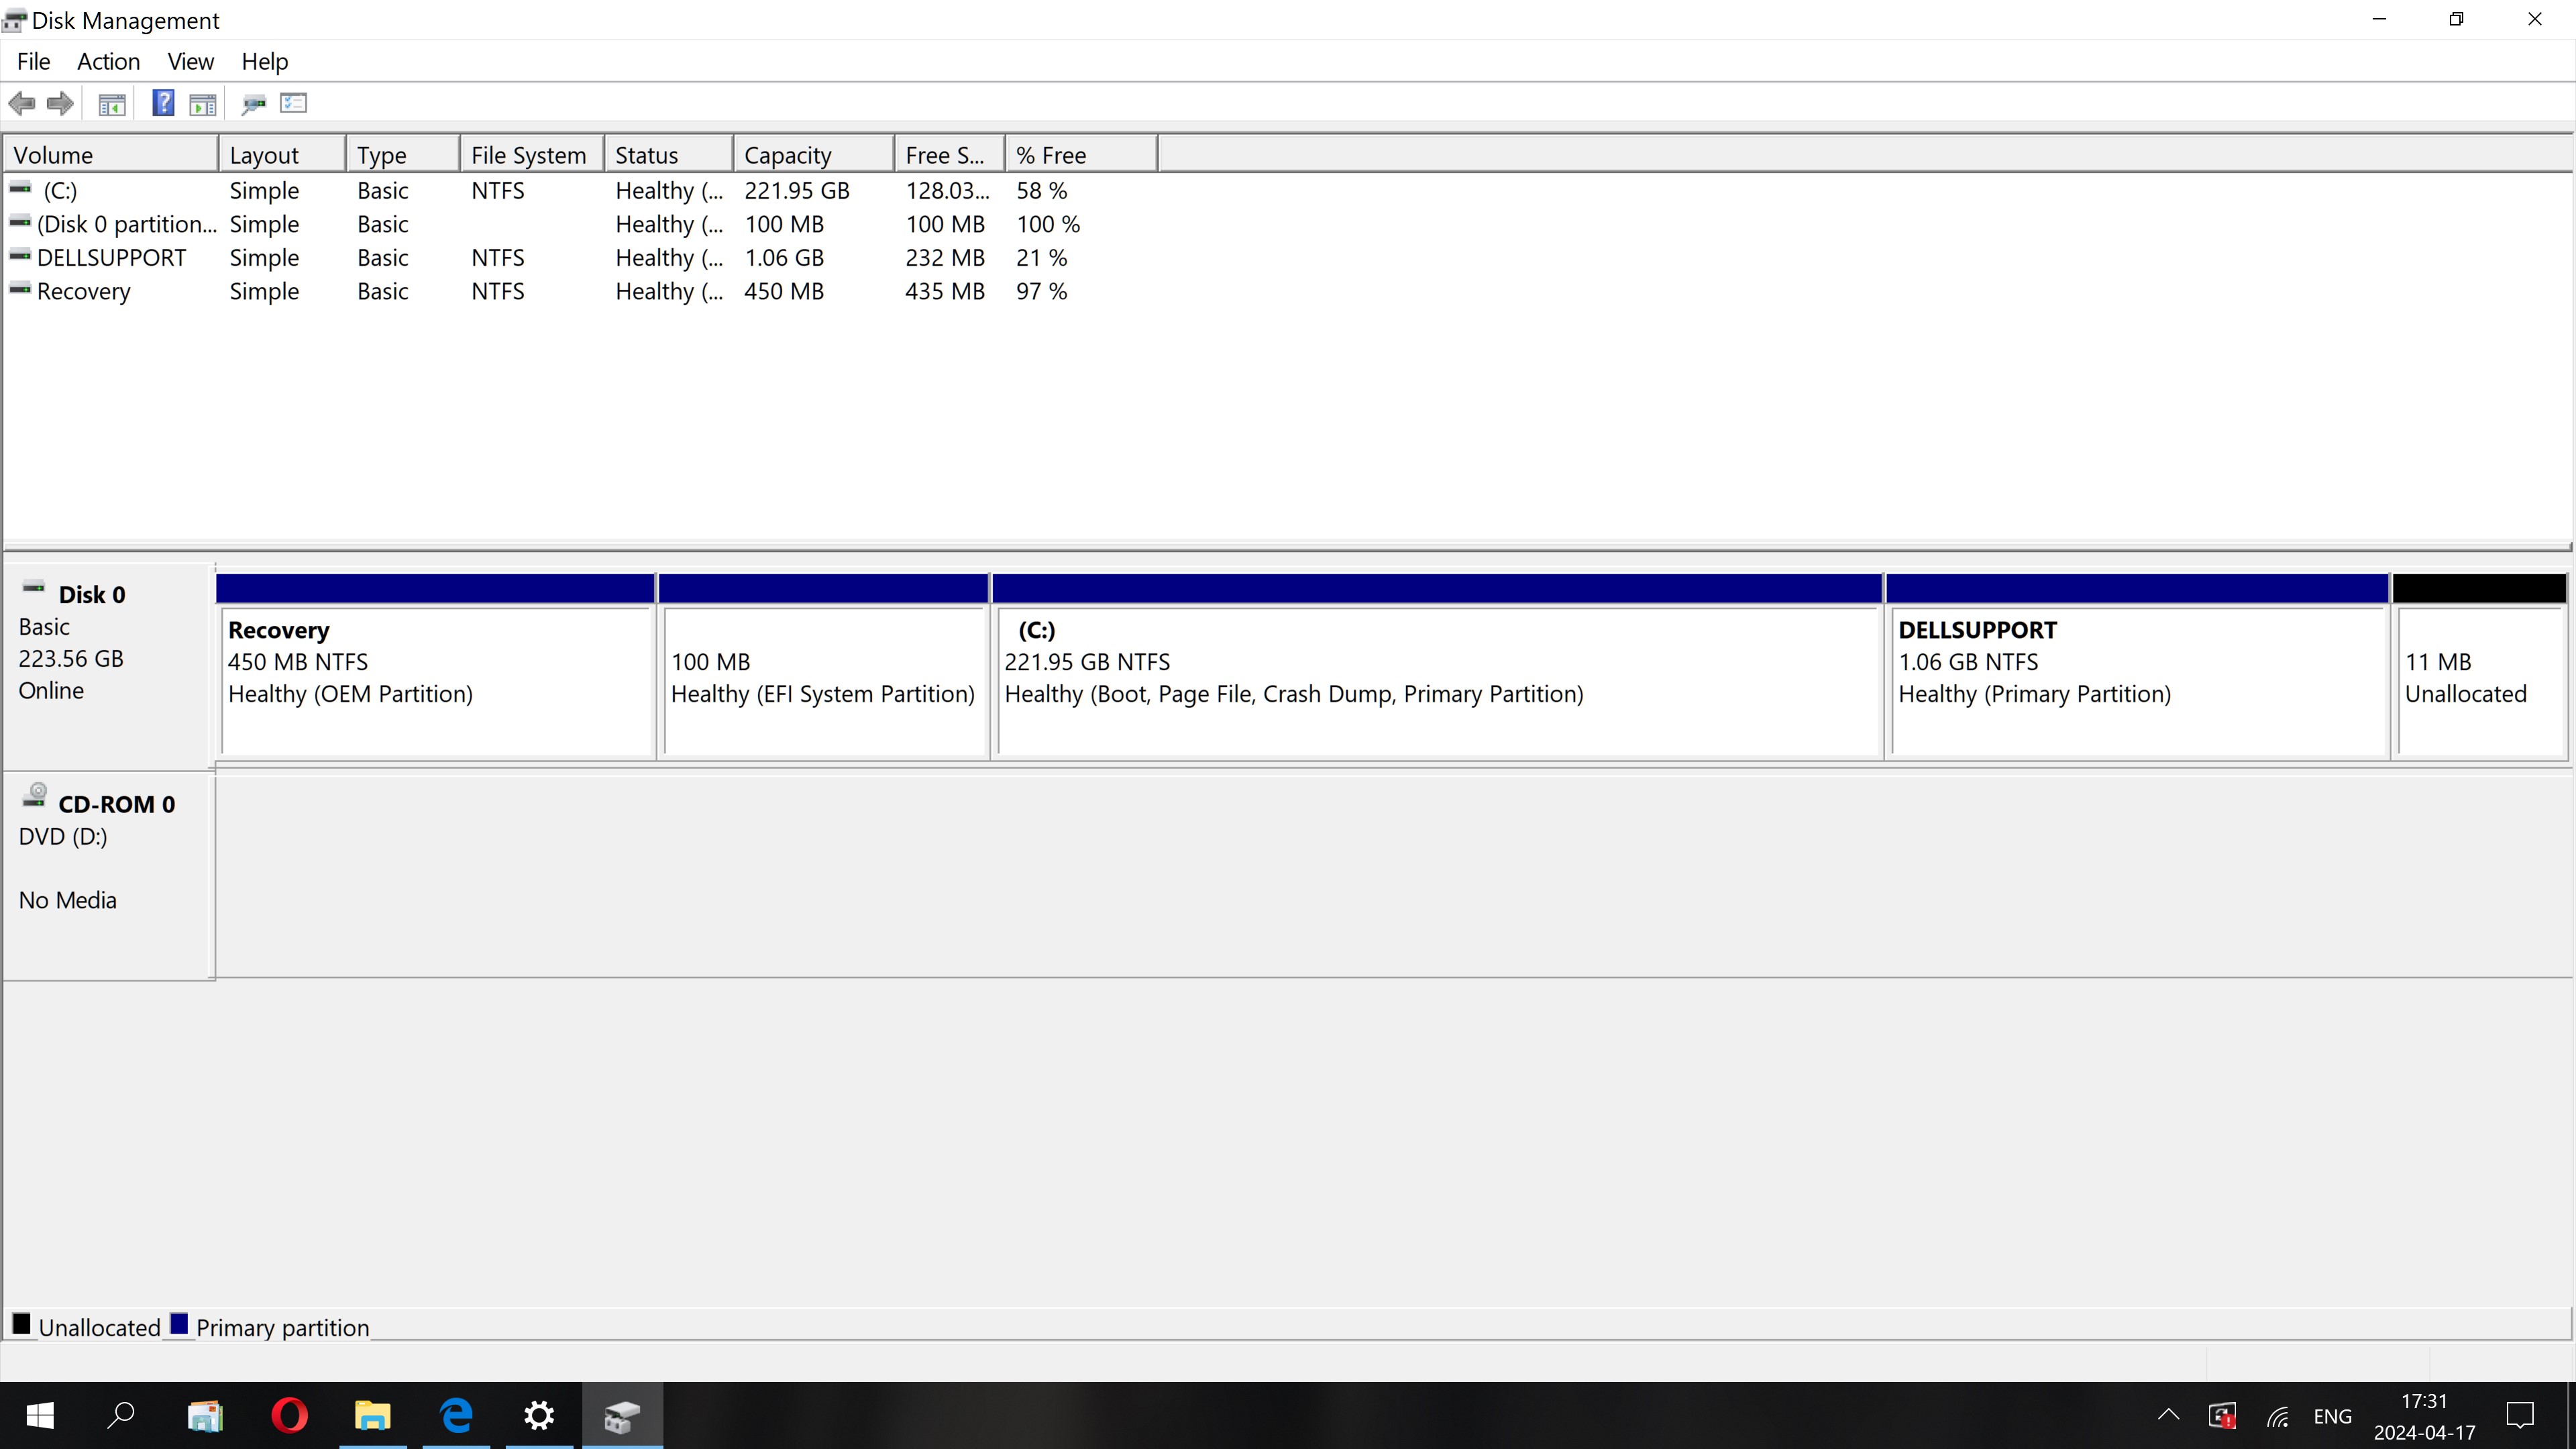2576x1449 pixels.
Task: Click the Rescan Disks toolbar icon
Action: [x=254, y=103]
